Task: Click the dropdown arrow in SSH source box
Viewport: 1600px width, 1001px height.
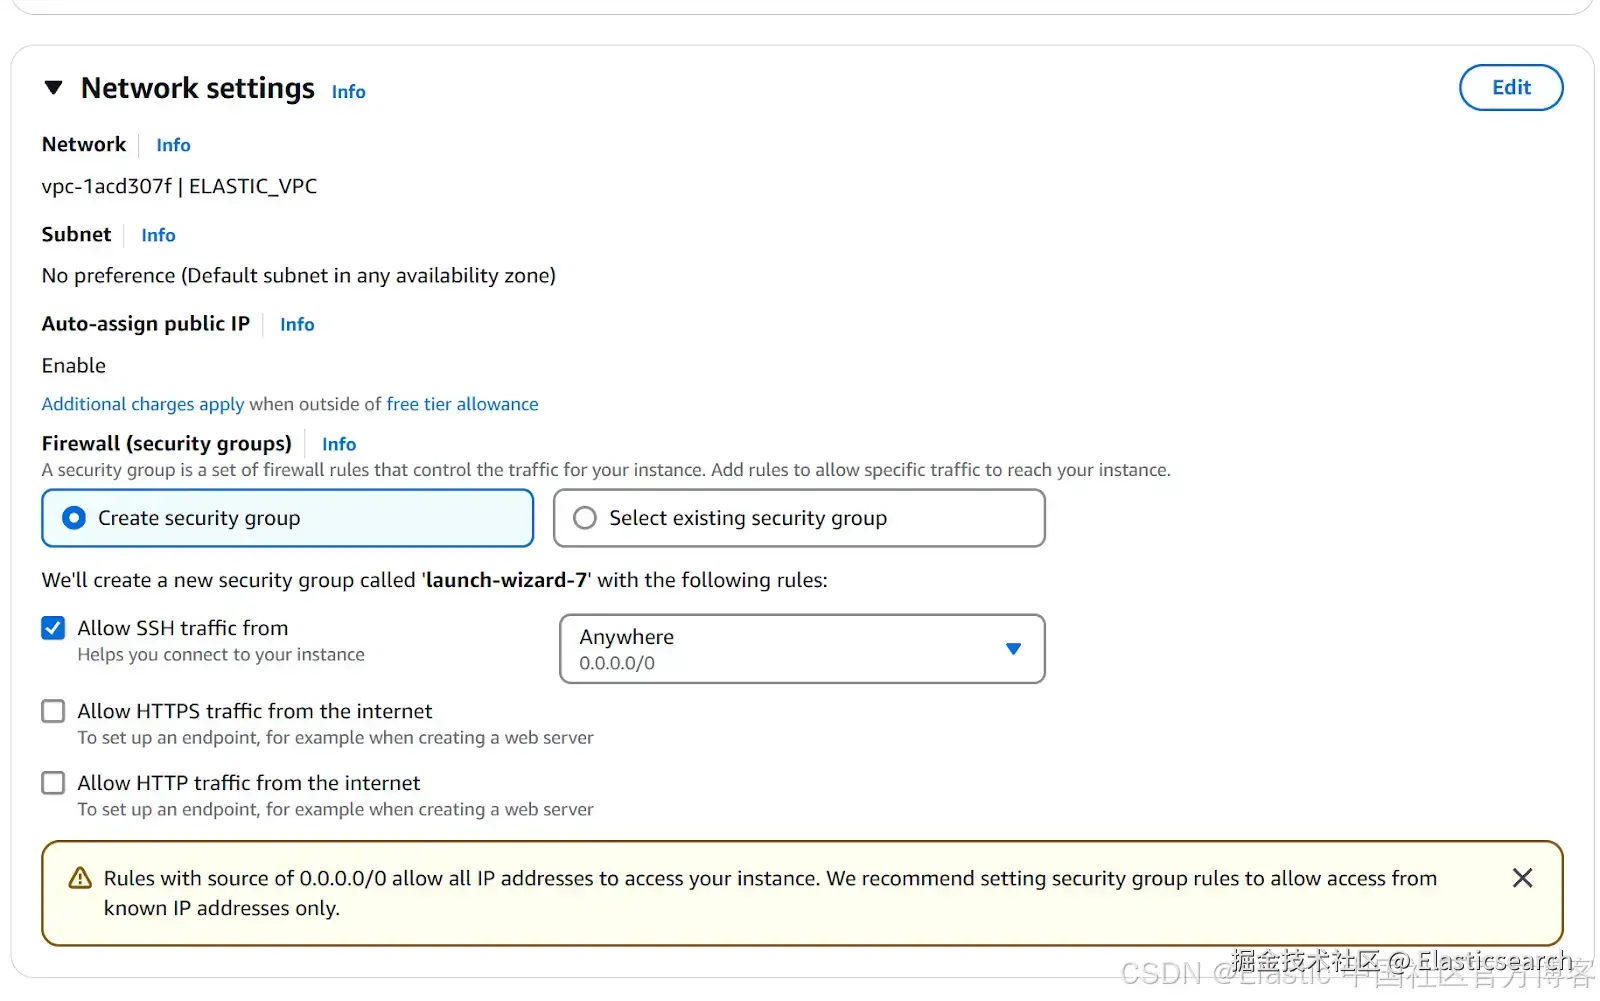Action: pos(1013,649)
